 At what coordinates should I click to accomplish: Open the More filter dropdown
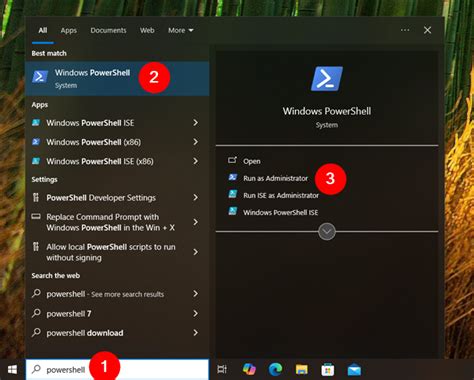click(181, 30)
